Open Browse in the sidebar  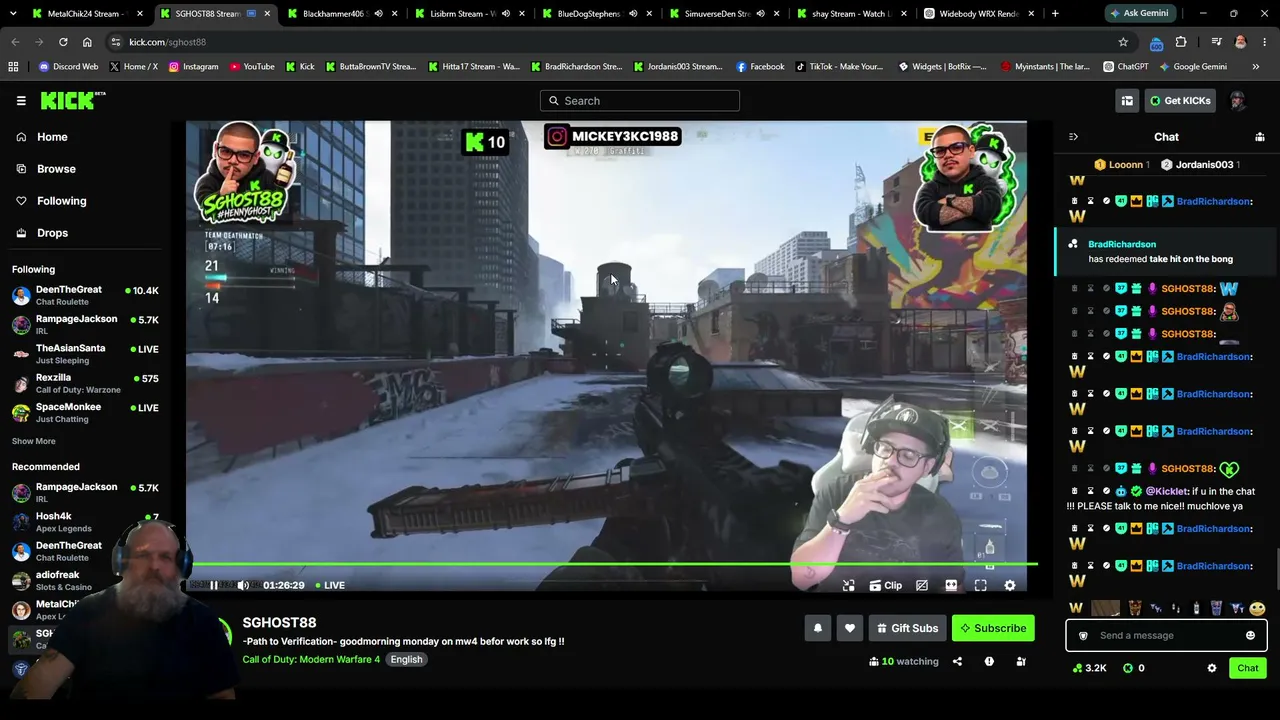click(56, 169)
